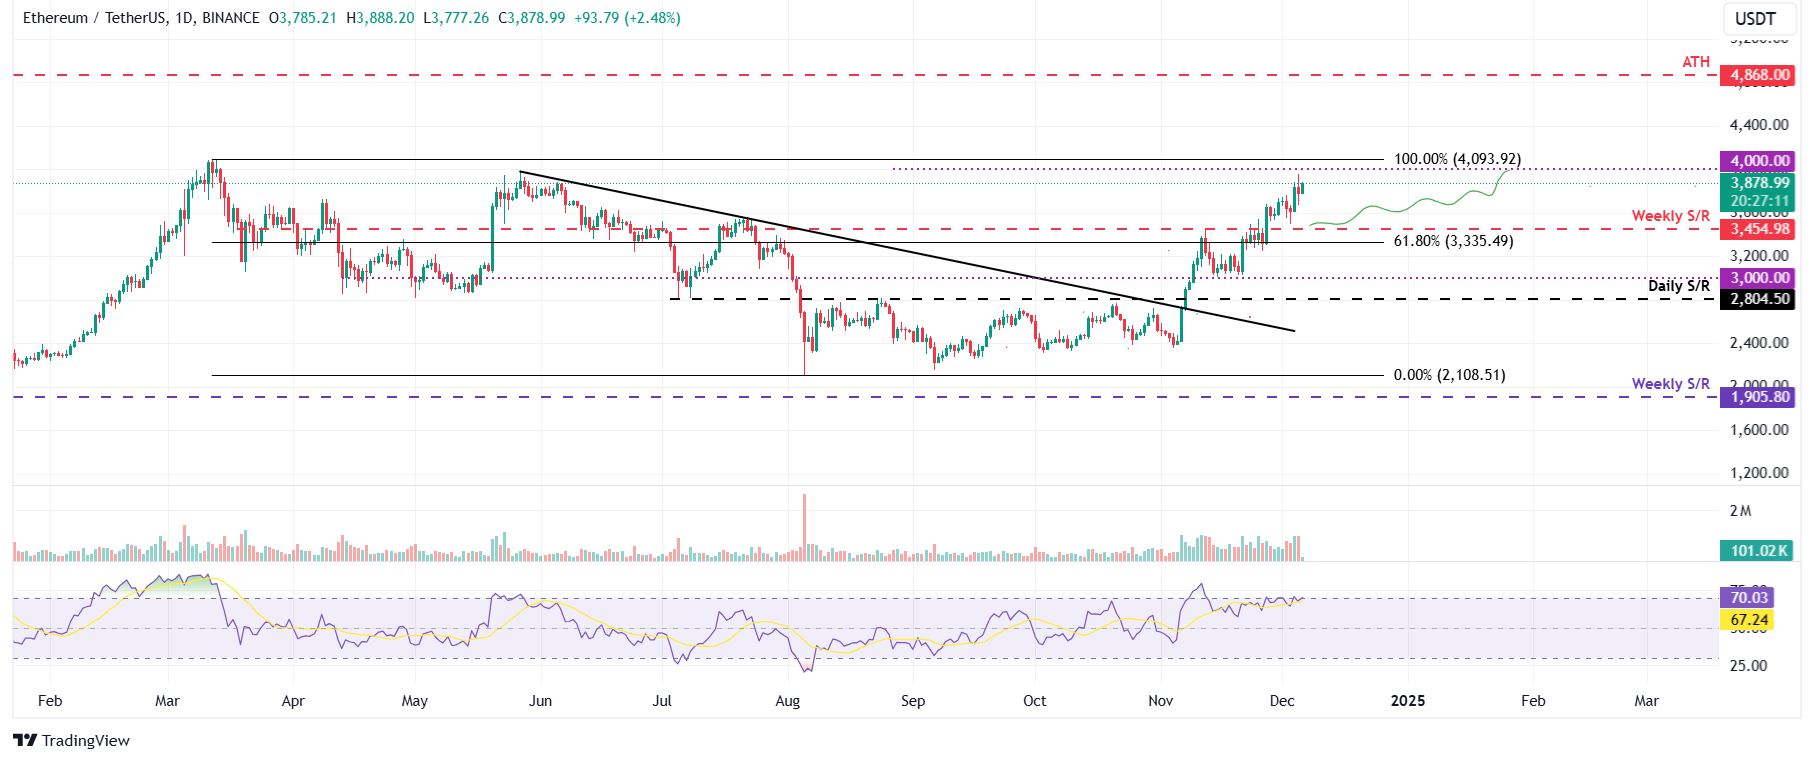Click the yellow RSI average tag 67.24
1814x762 pixels.
click(x=1747, y=620)
